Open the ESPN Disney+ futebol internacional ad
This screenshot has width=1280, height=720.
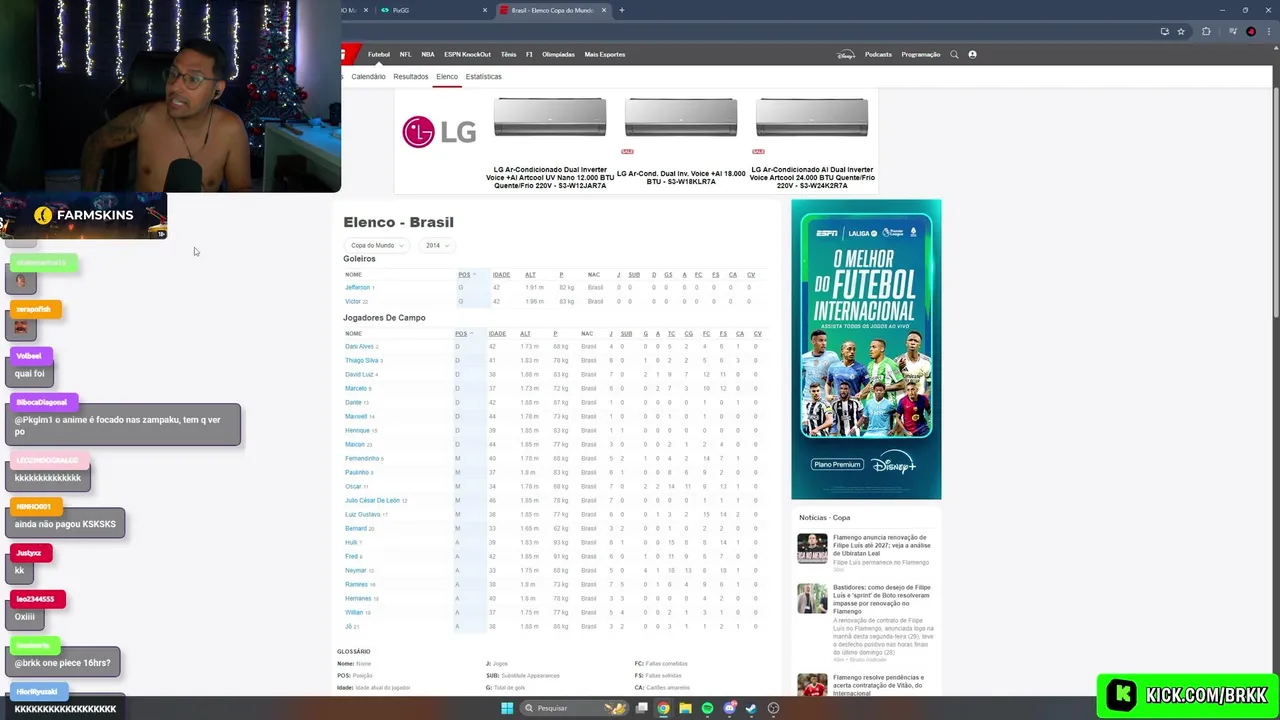click(866, 349)
